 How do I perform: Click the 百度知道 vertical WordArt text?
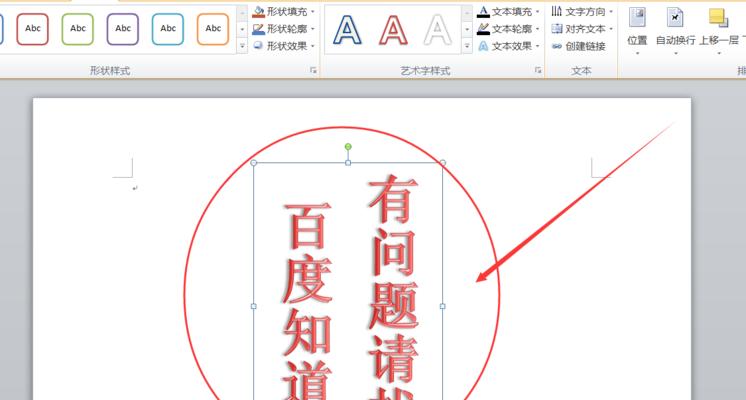pos(307,302)
